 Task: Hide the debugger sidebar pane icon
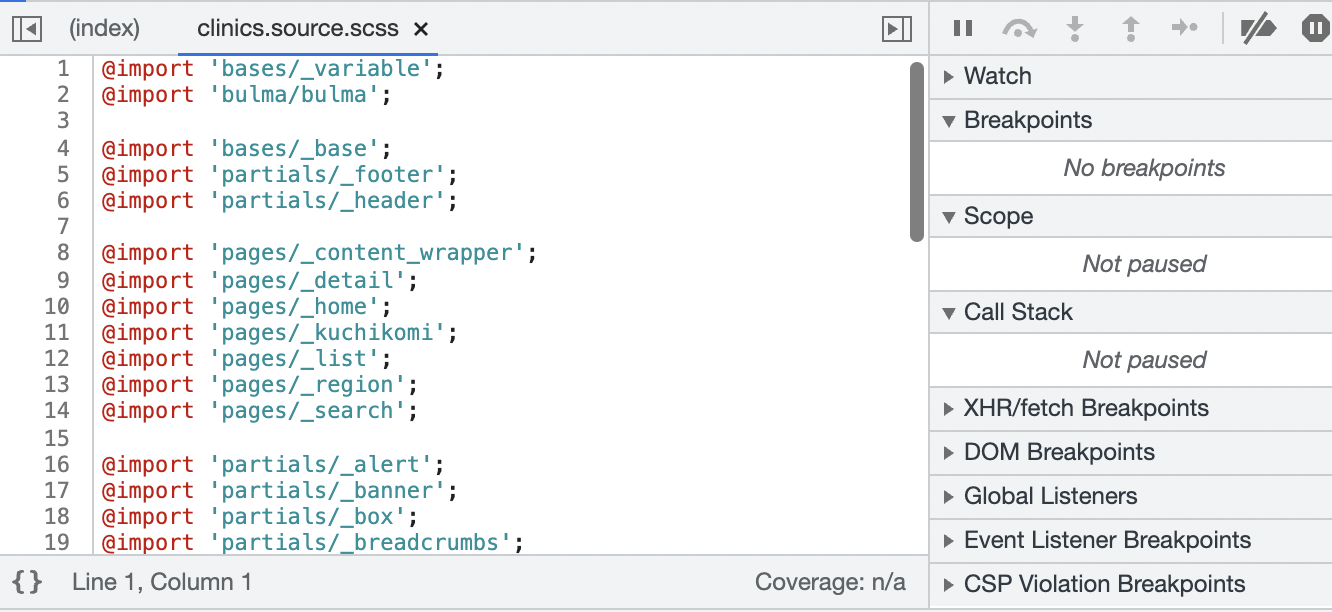point(897,29)
